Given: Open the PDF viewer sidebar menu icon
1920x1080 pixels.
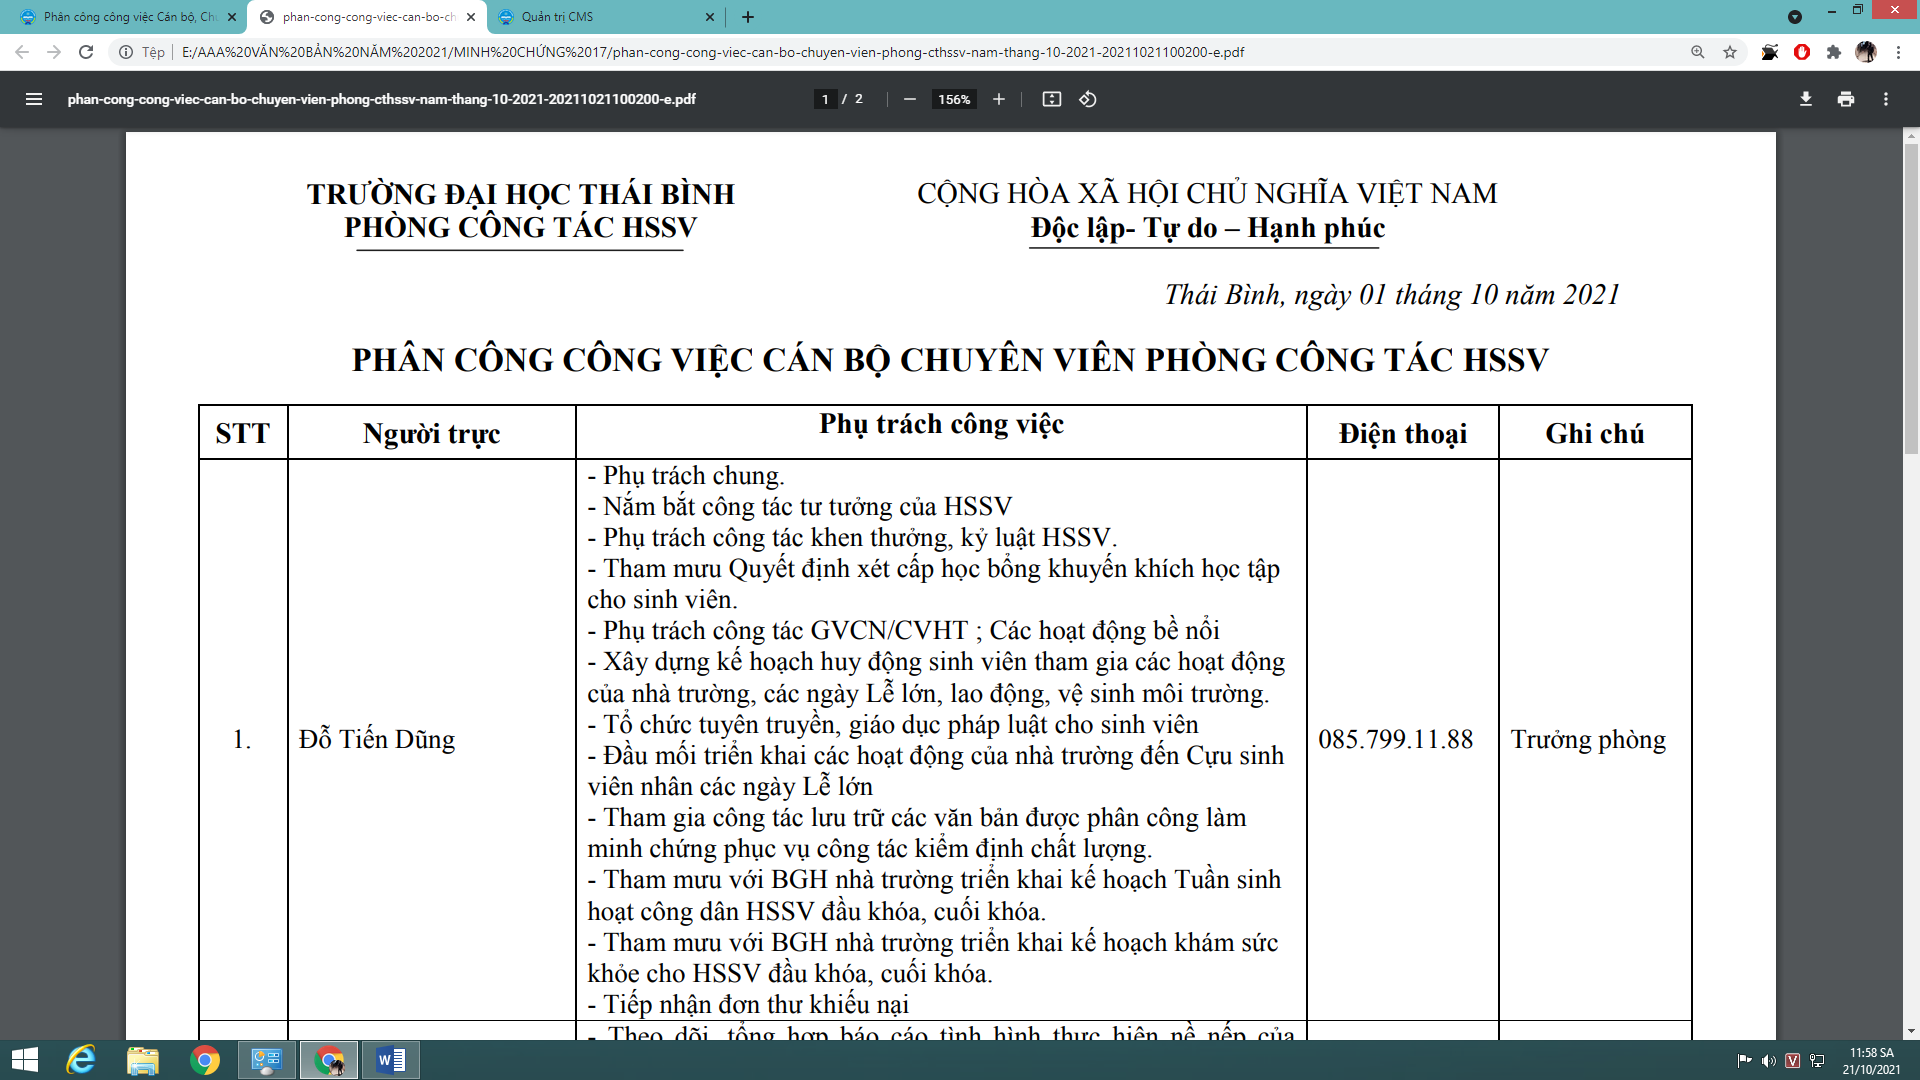Looking at the screenshot, I should pos(34,99).
